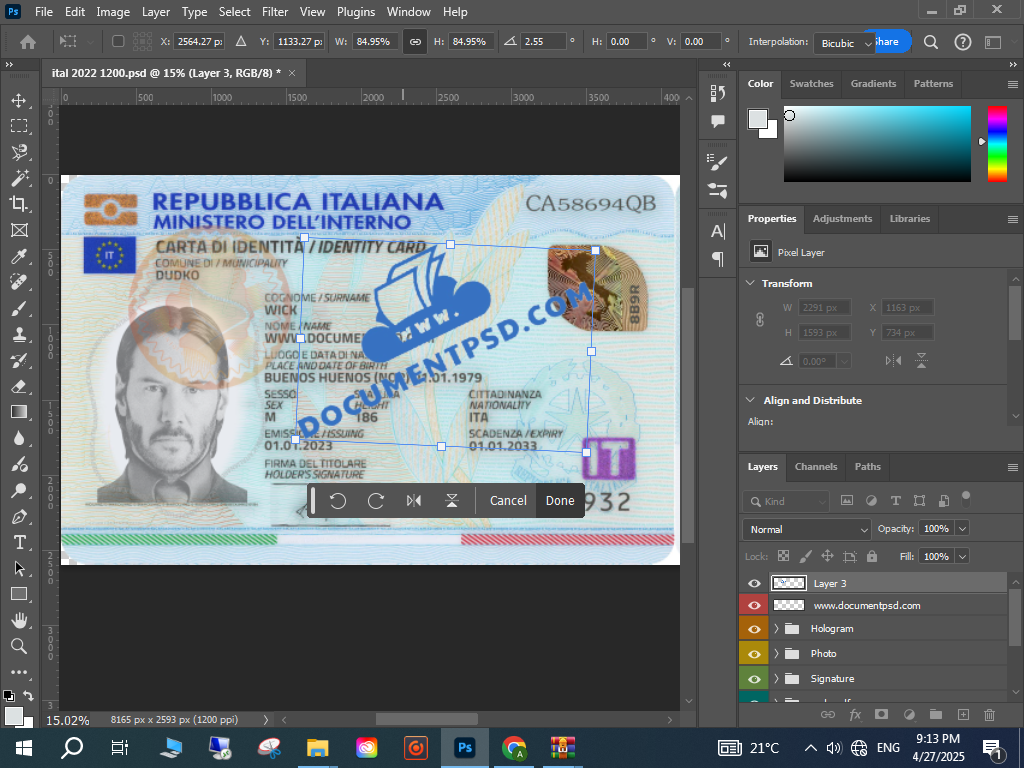Open the Character panel icon
This screenshot has height=768, width=1024.
click(718, 231)
